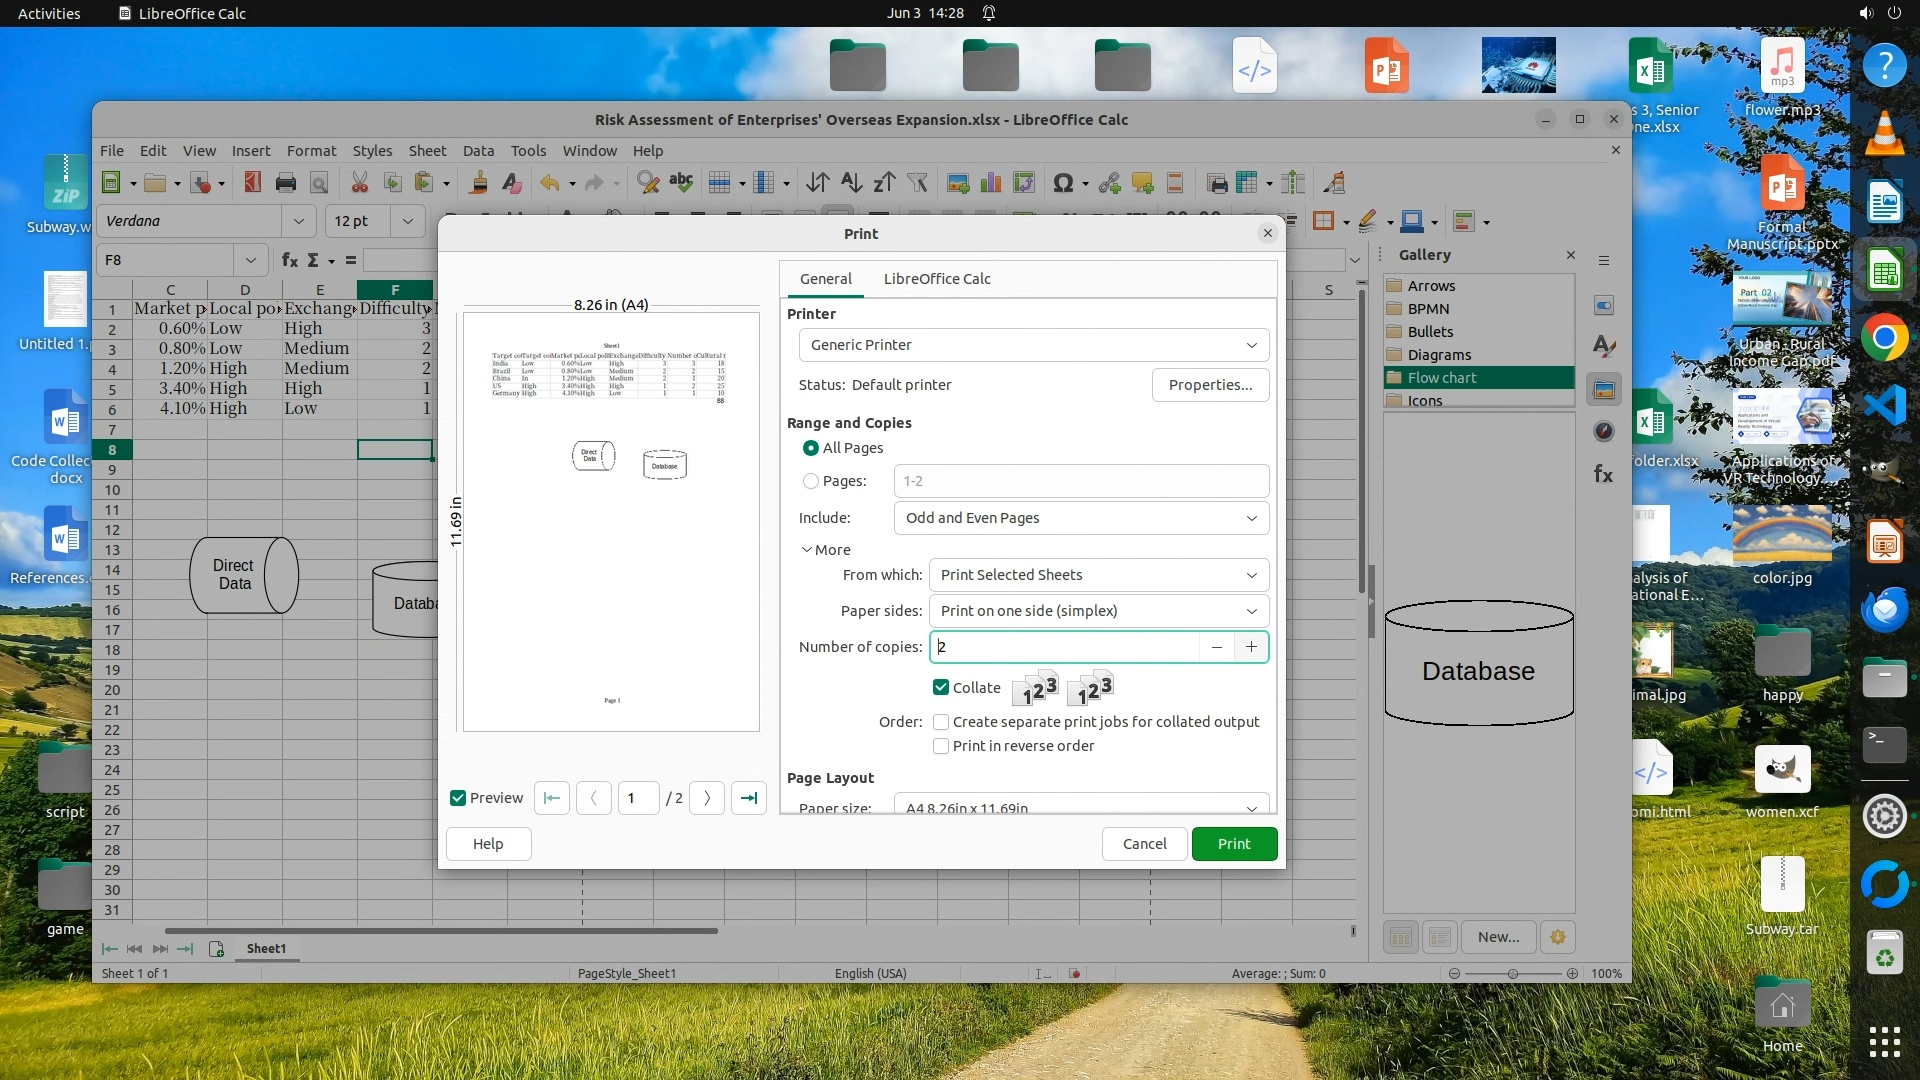Open sidebar Navigator compass icon
The height and width of the screenshot is (1080, 1920).
coord(1603,431)
